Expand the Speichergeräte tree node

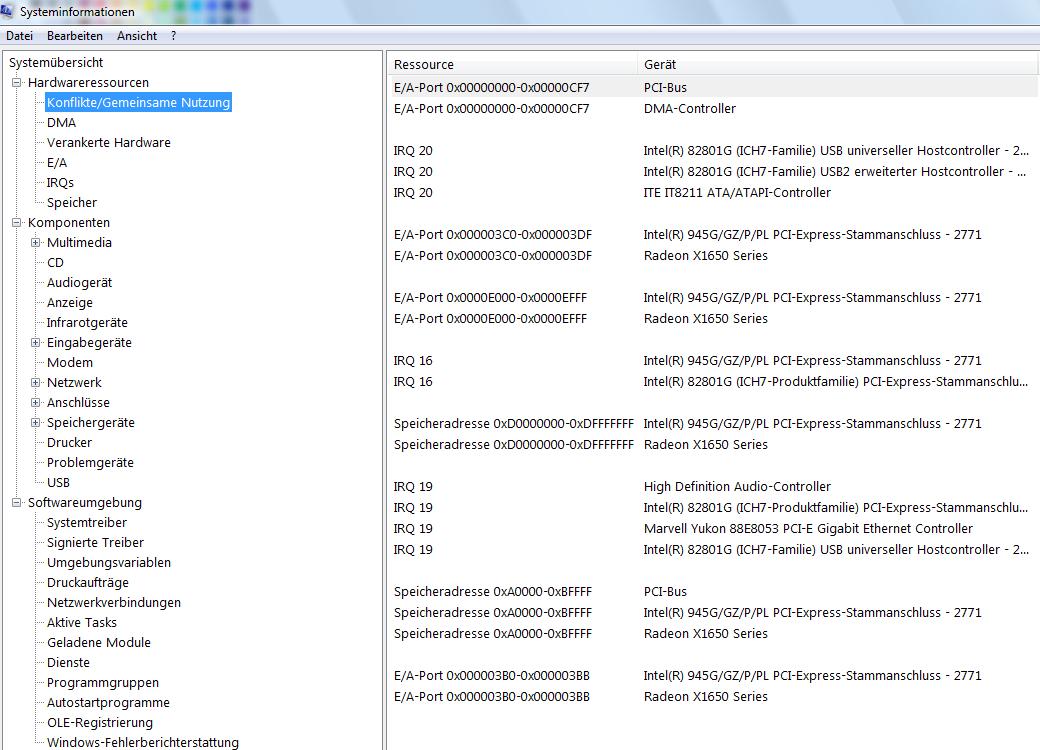pos(36,422)
